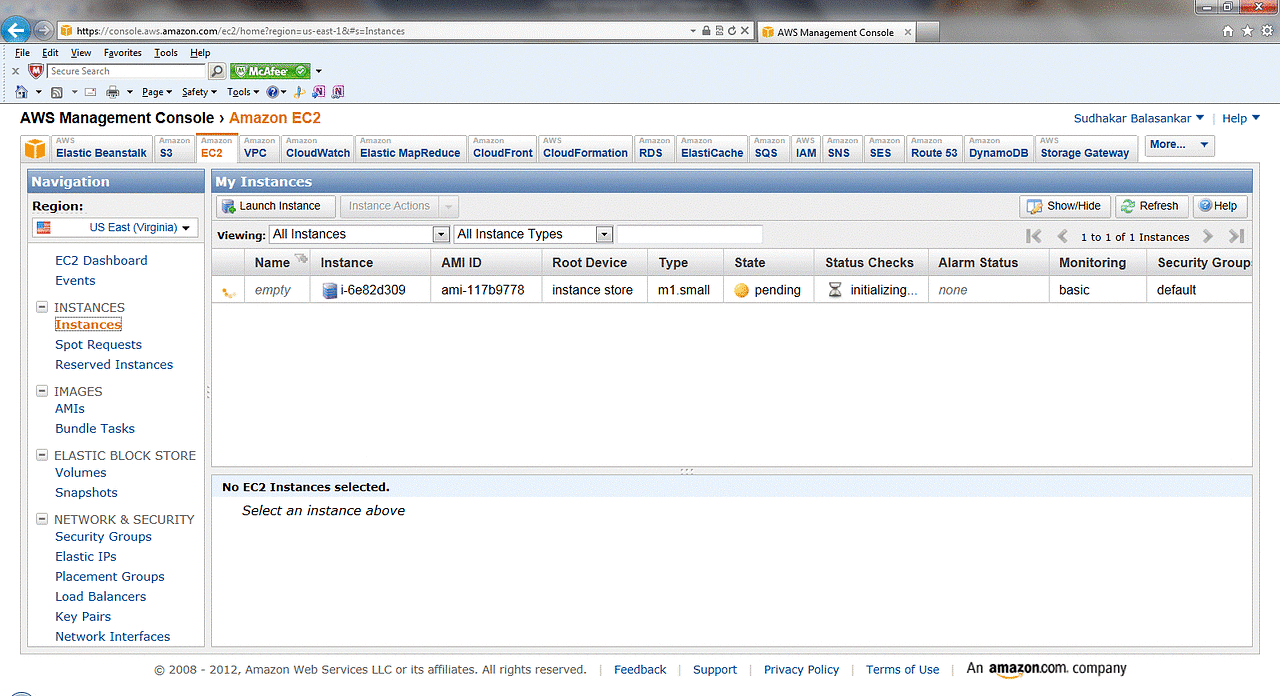Image resolution: width=1280 pixels, height=696 pixels.
Task: Click the Refresh button in My Instances
Action: (x=1151, y=206)
